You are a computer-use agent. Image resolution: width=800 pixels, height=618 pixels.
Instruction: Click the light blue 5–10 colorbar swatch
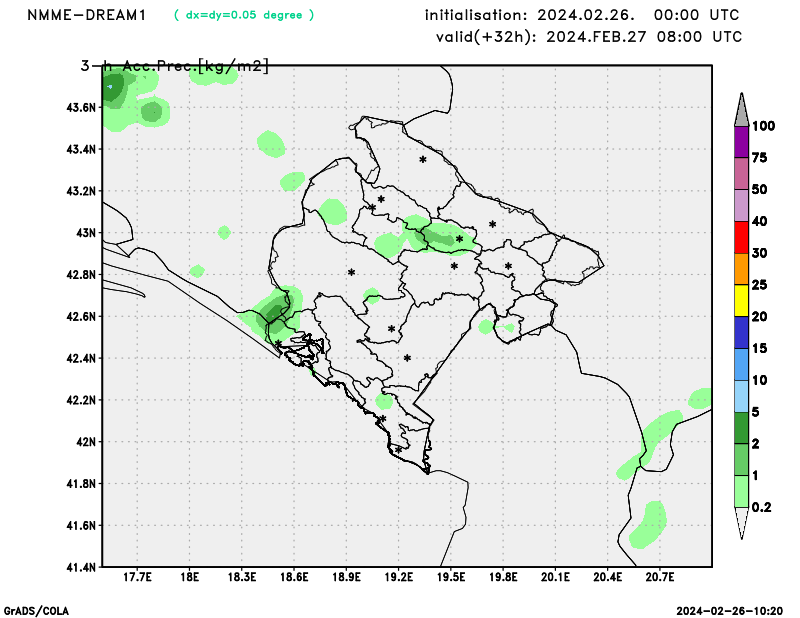pyautogui.click(x=741, y=396)
